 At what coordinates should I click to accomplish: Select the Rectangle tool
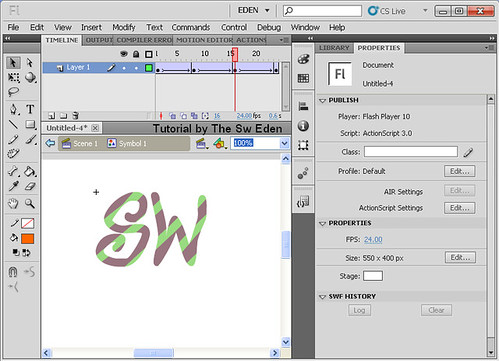click(31, 124)
